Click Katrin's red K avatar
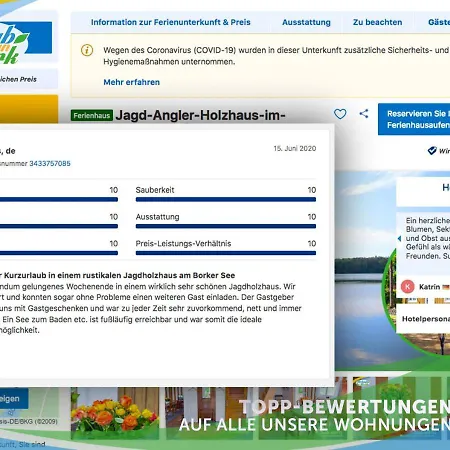This screenshot has height=450, width=450. tap(407, 287)
